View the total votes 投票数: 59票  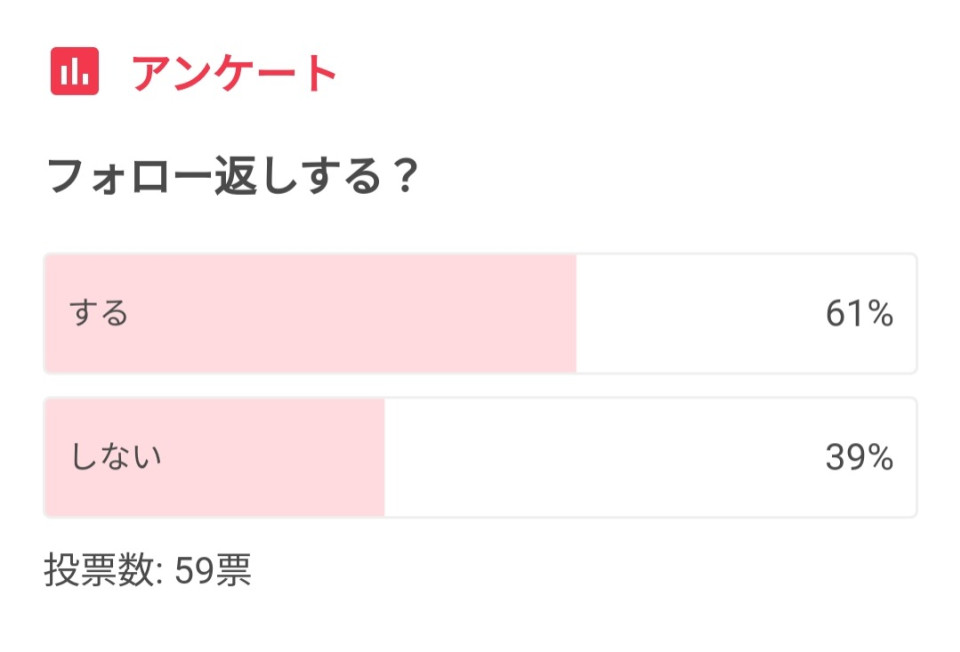(x=148, y=570)
